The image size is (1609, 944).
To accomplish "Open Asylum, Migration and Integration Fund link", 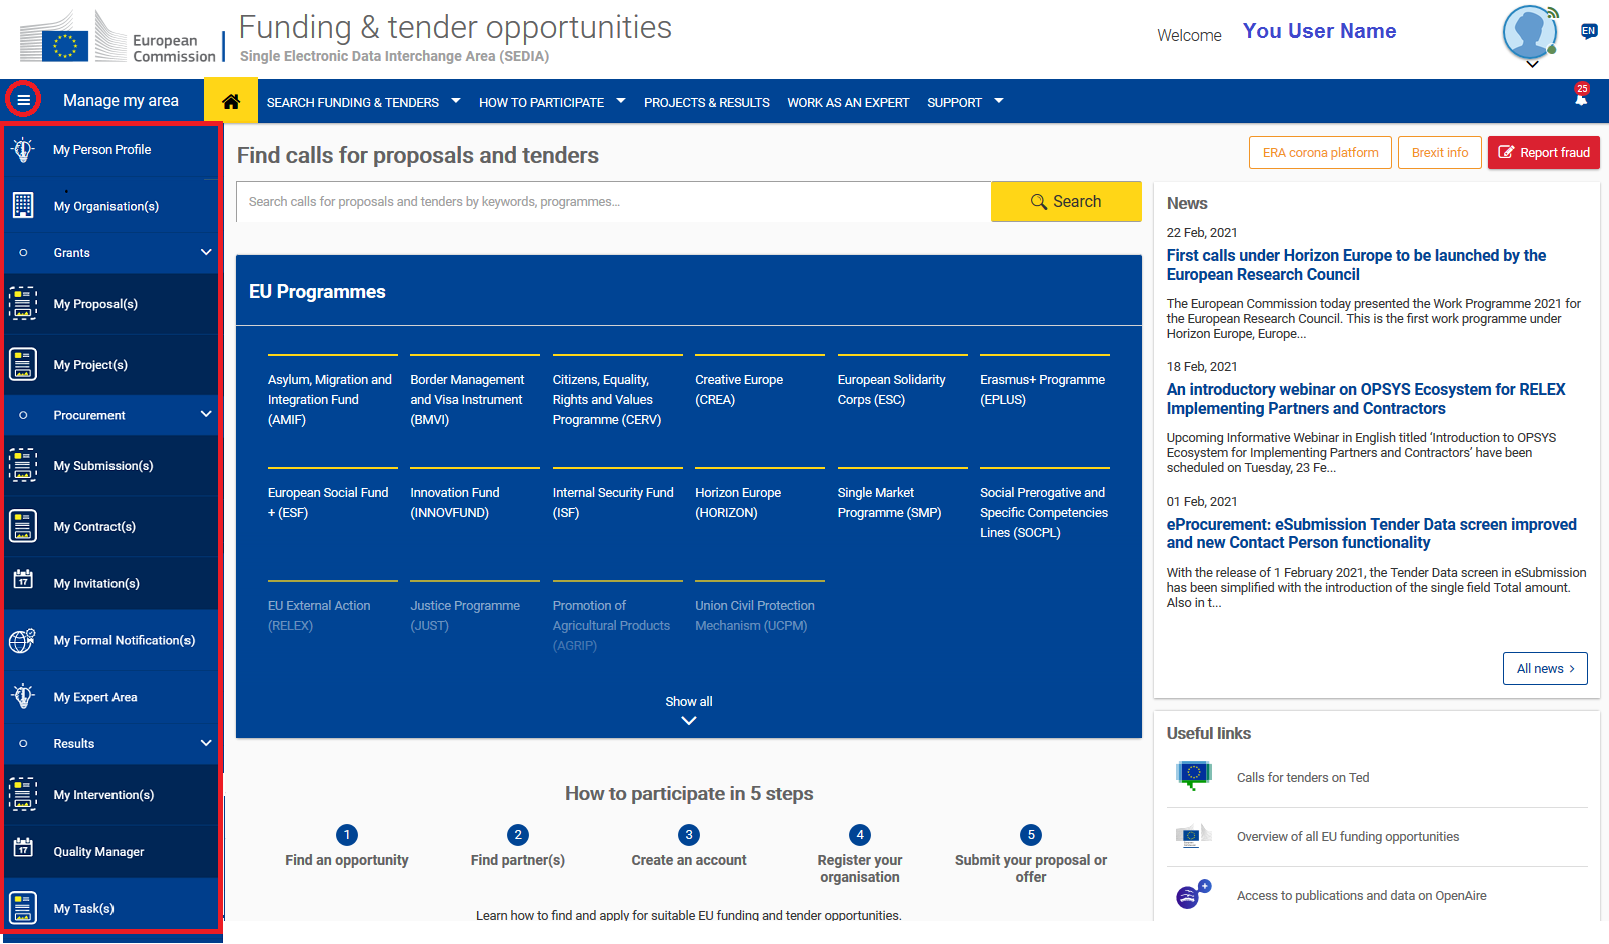I will [x=330, y=399].
